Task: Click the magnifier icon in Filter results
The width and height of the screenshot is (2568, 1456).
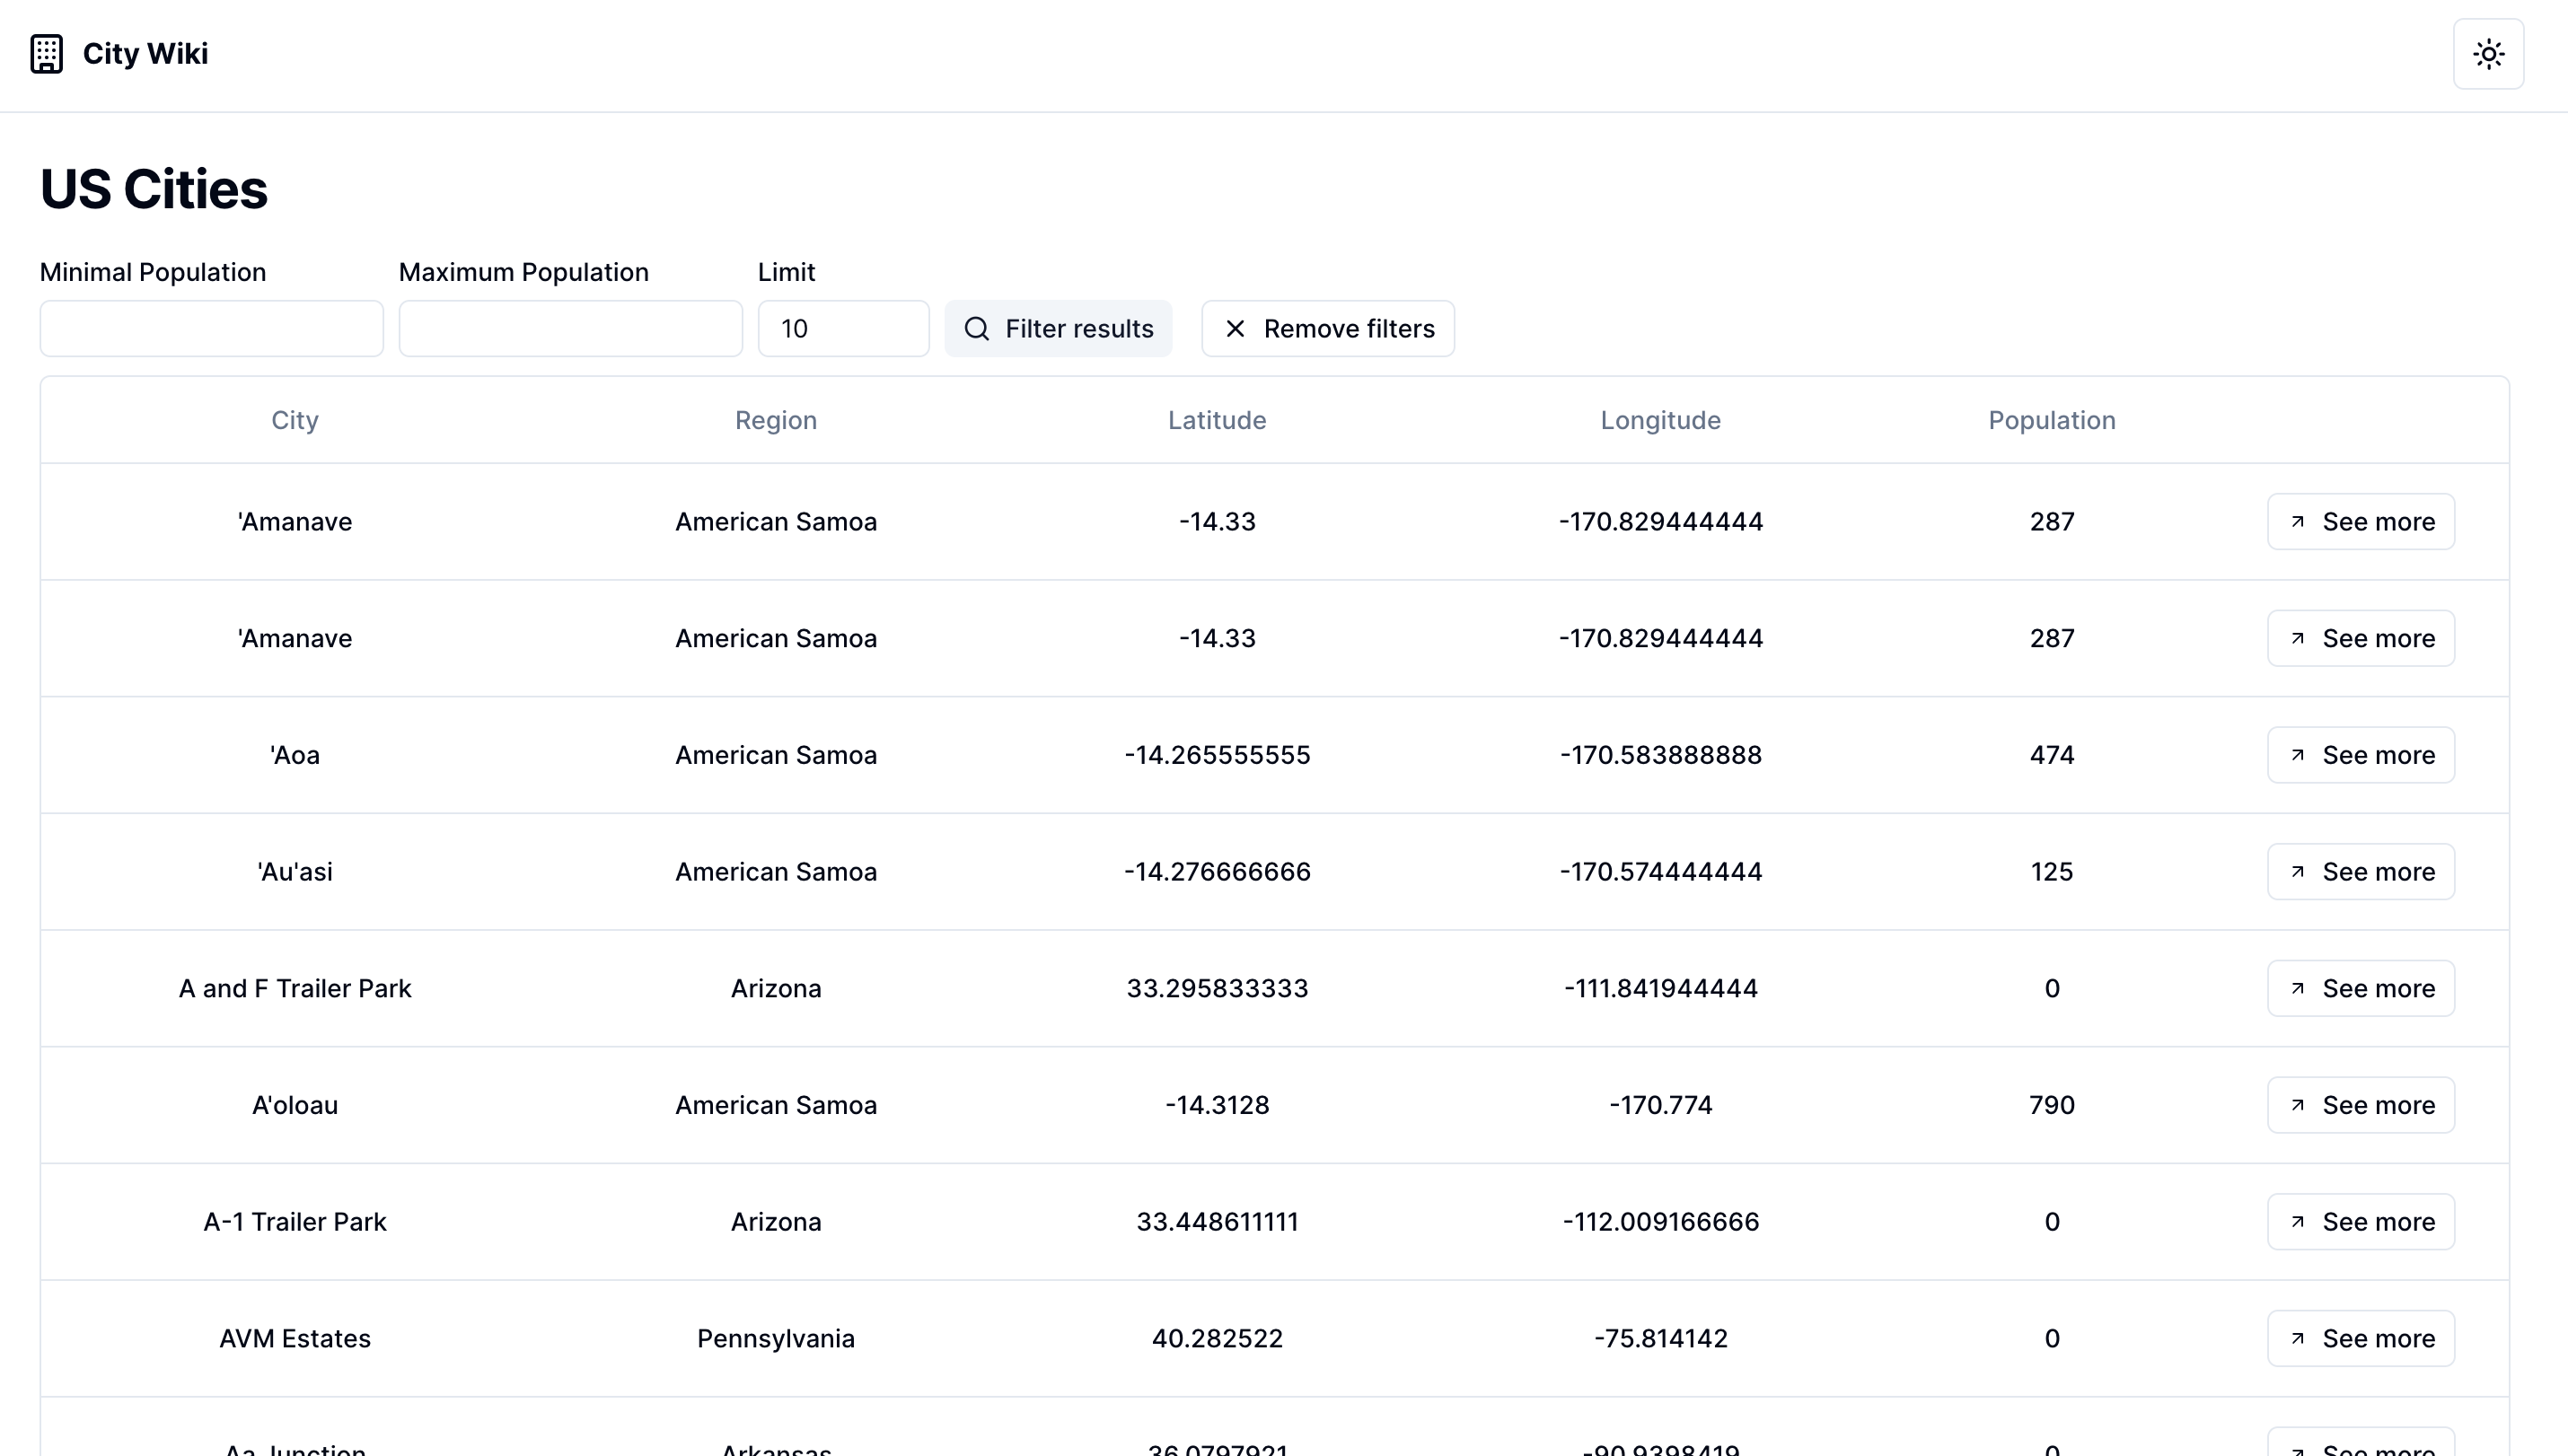Action: 977,329
